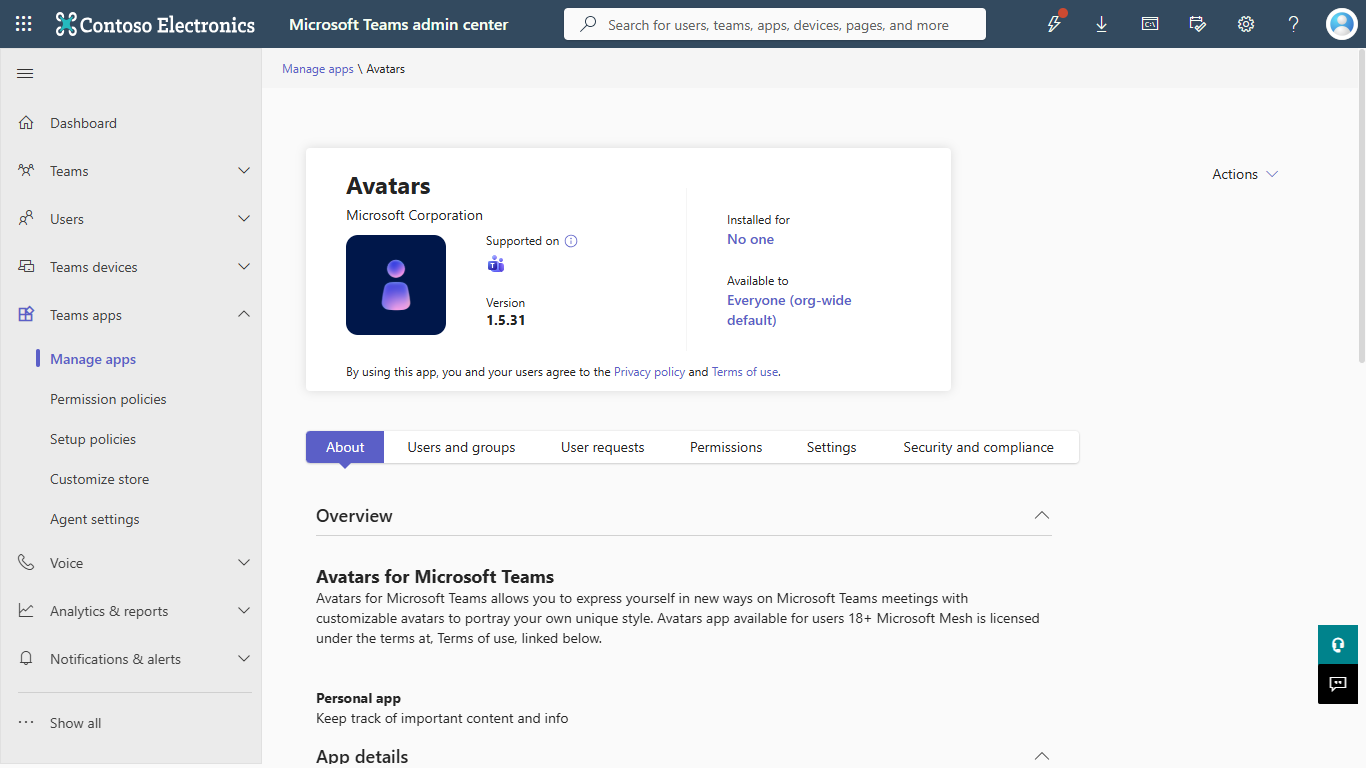1366x768 pixels.
Task: Collapse the navigation hamburger menu
Action: [26, 73]
